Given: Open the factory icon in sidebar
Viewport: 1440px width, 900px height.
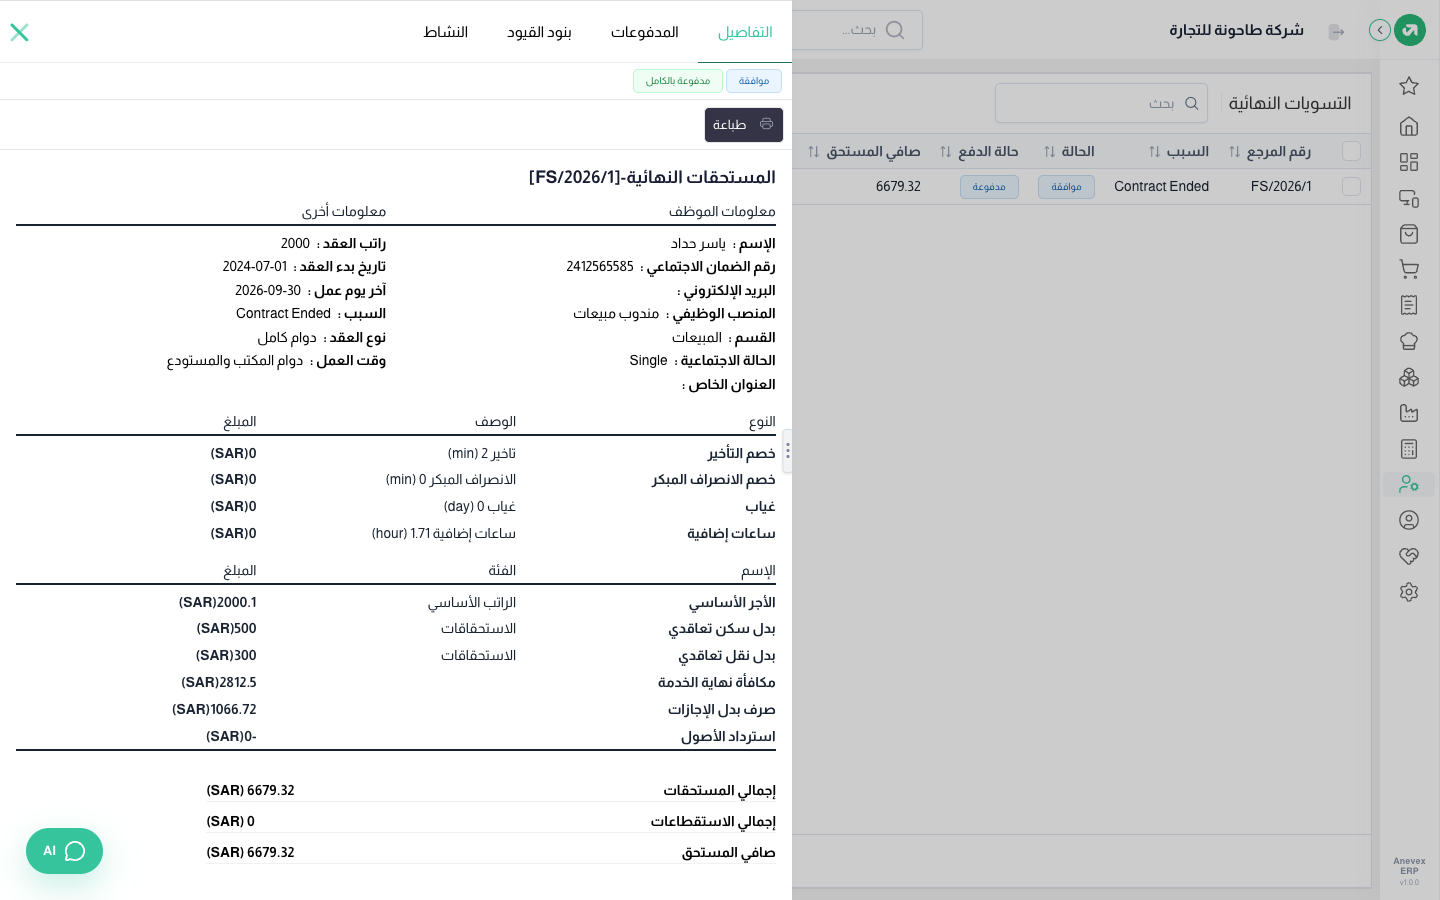Looking at the screenshot, I should click(x=1409, y=413).
